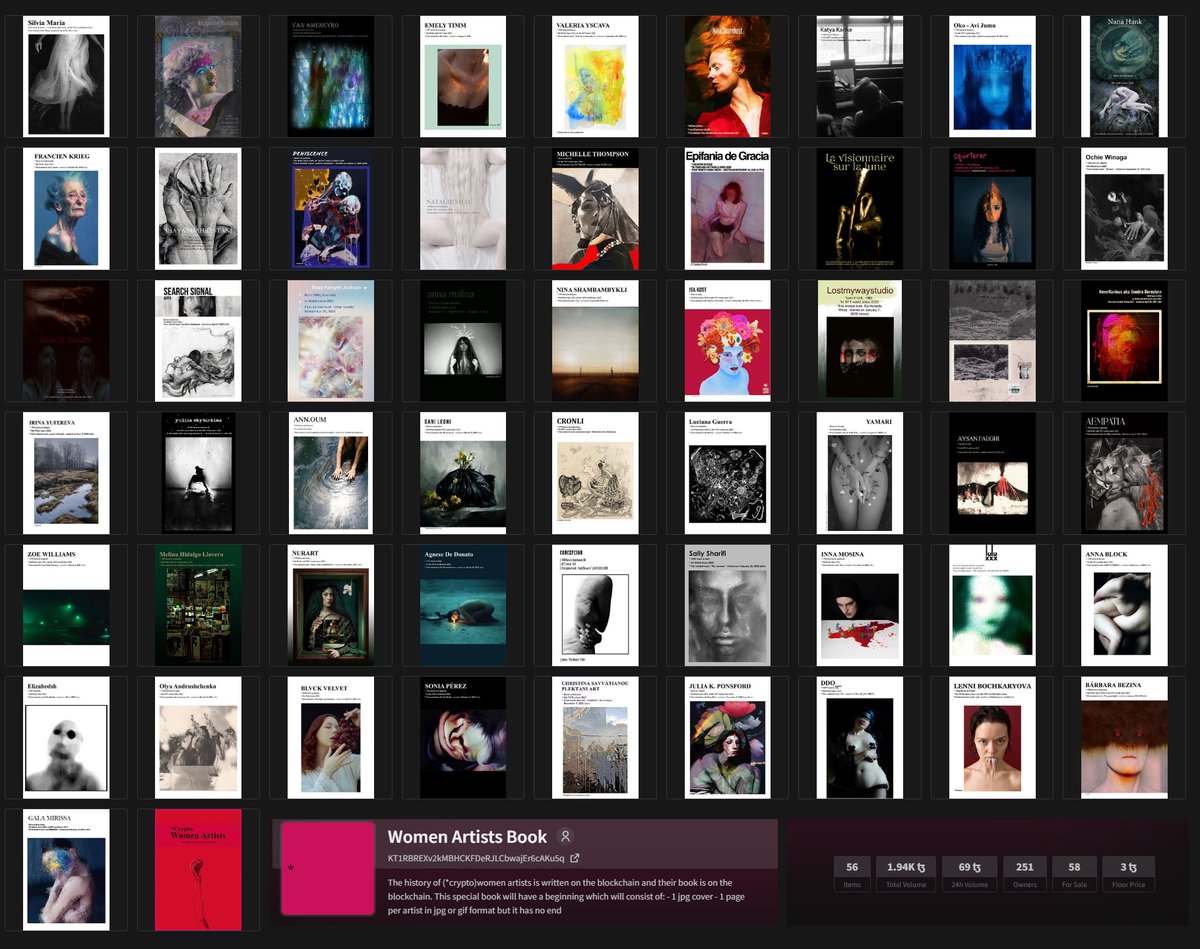The height and width of the screenshot is (949, 1200).
Task: Open the Epifania de Gracia artwork page
Action: (728, 208)
